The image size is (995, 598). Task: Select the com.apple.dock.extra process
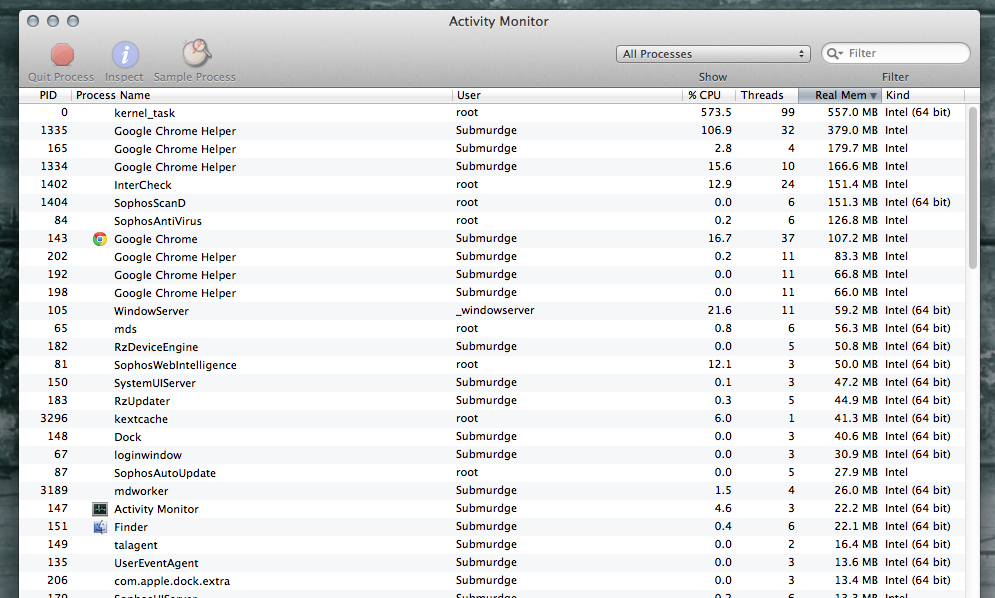coord(492,580)
